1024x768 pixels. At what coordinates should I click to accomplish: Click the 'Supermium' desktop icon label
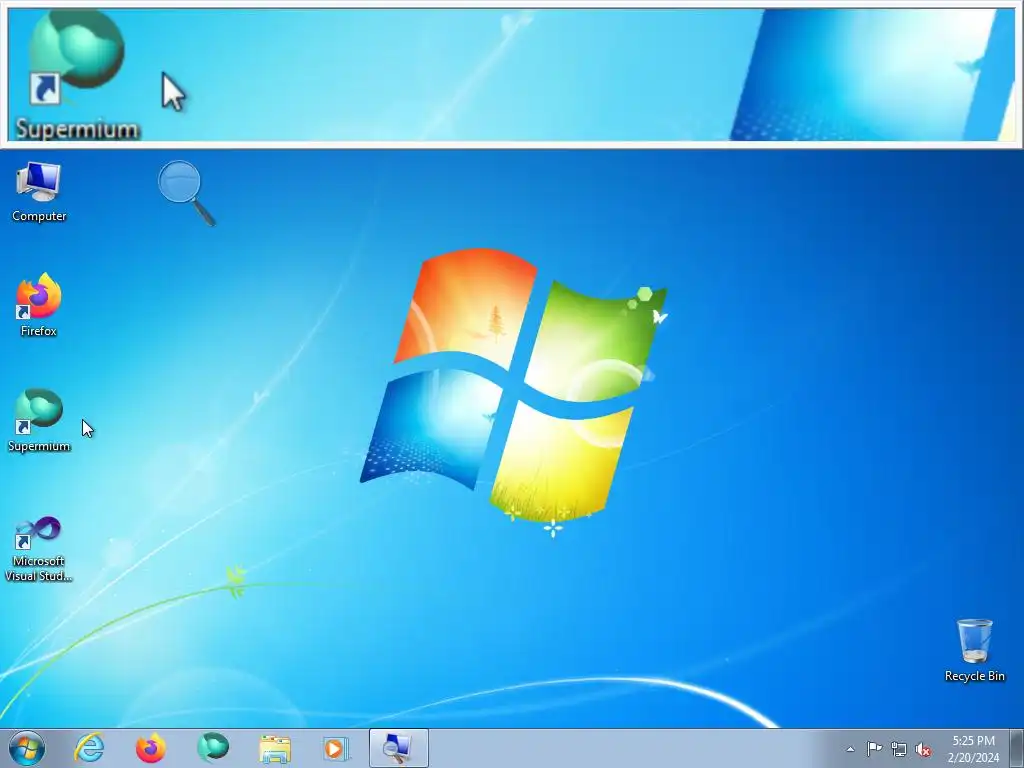[x=39, y=446]
